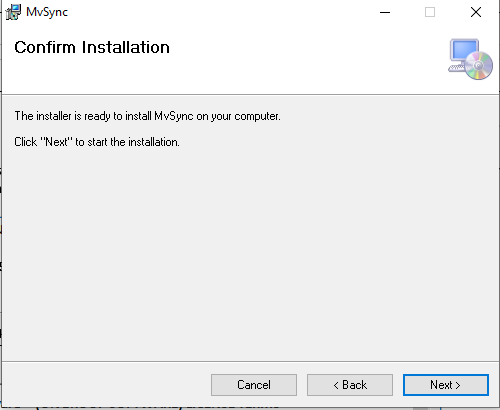The height and width of the screenshot is (410, 500).
Task: Go to previous step with Back button
Action: 350,385
